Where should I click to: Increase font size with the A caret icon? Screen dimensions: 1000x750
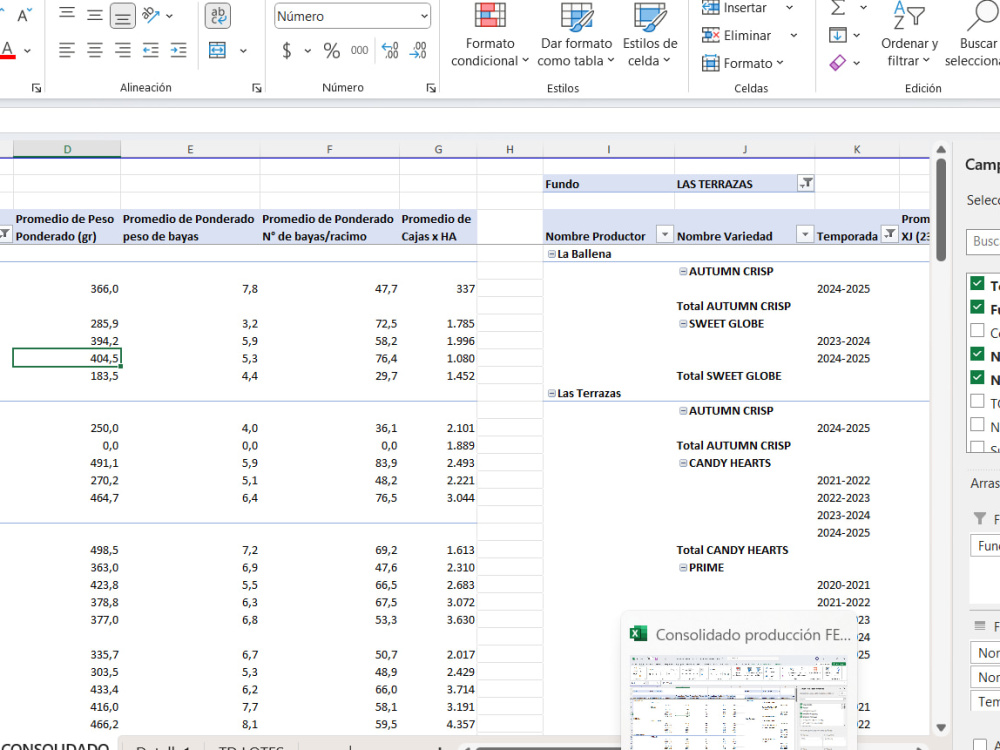tap(24, 15)
